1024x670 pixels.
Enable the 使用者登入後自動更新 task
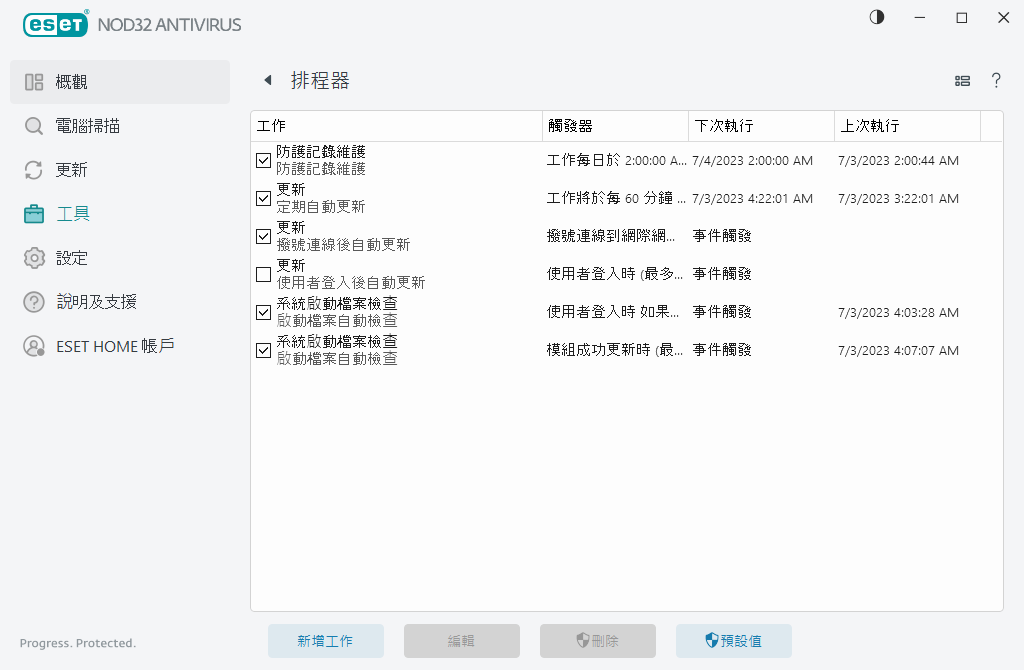(x=263, y=273)
